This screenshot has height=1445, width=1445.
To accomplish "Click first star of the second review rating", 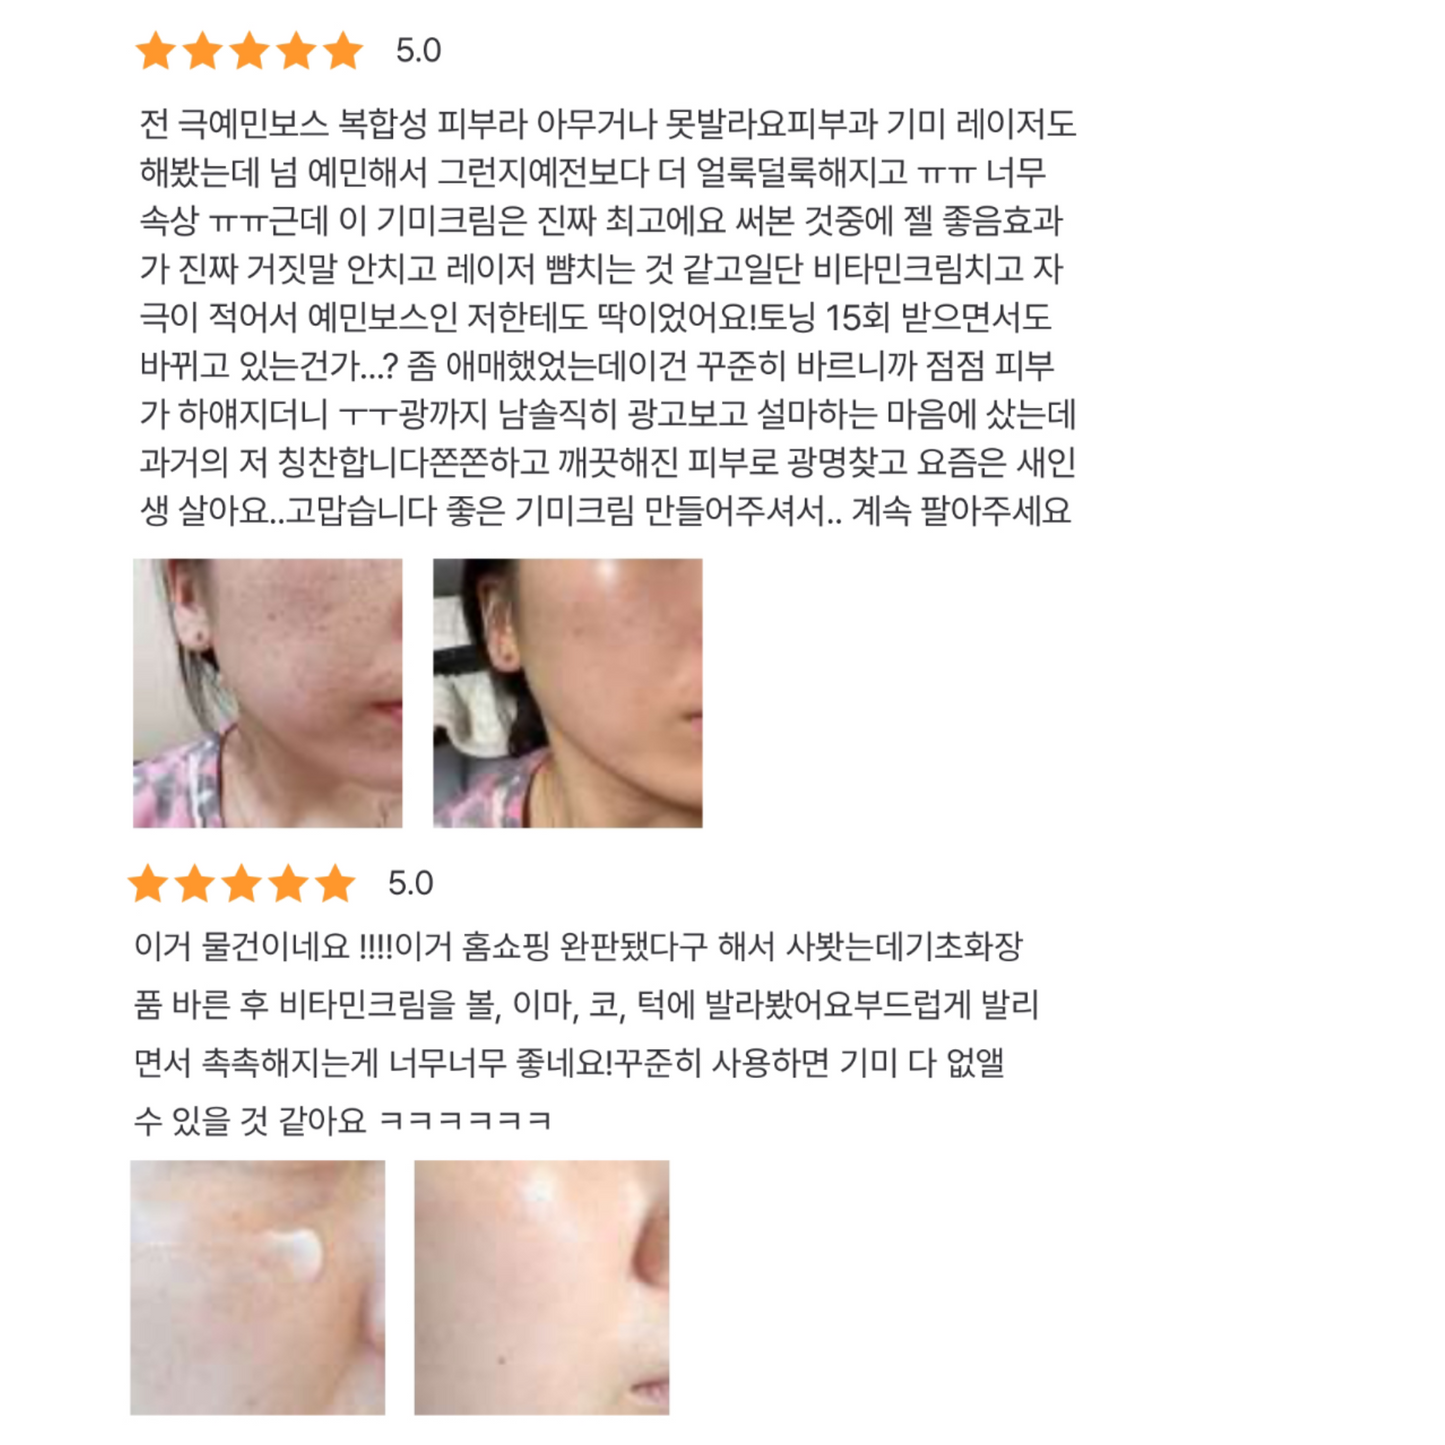I will [148, 883].
